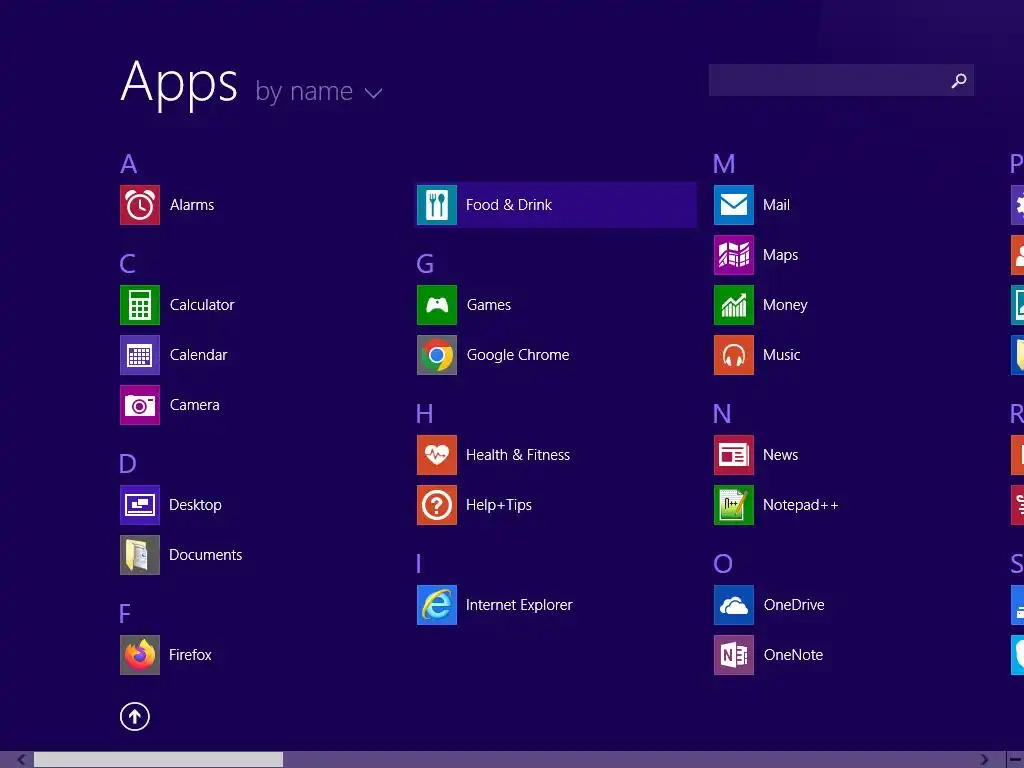Open the News app icon

pyautogui.click(x=734, y=455)
